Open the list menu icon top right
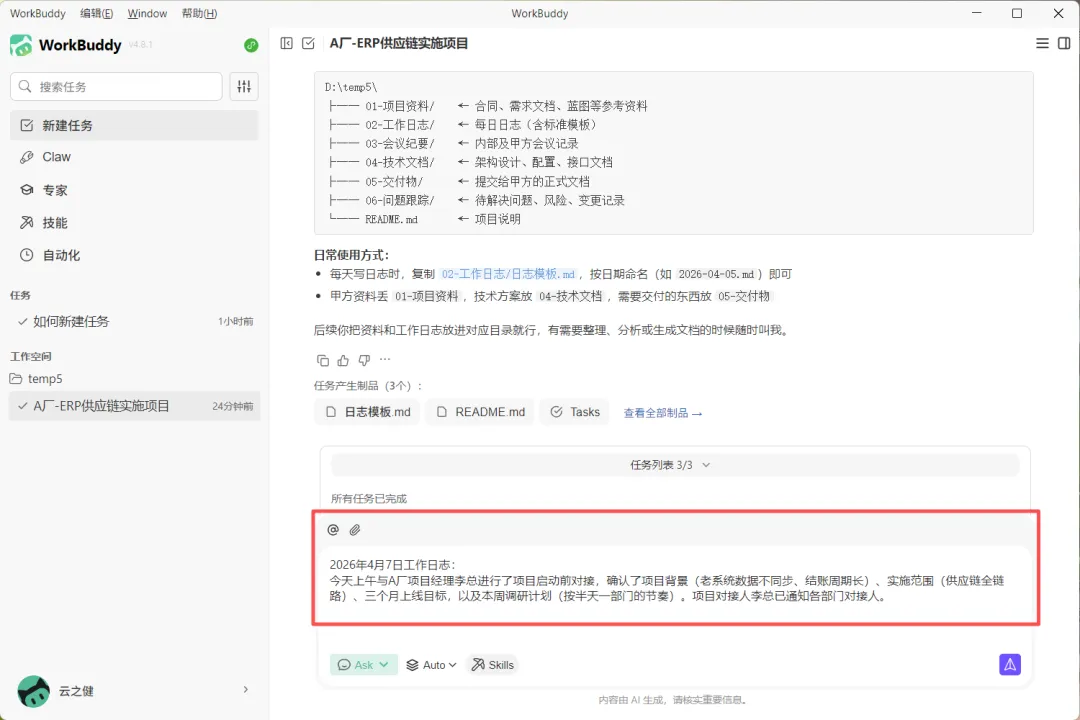This screenshot has height=720, width=1080. pyautogui.click(x=1042, y=43)
